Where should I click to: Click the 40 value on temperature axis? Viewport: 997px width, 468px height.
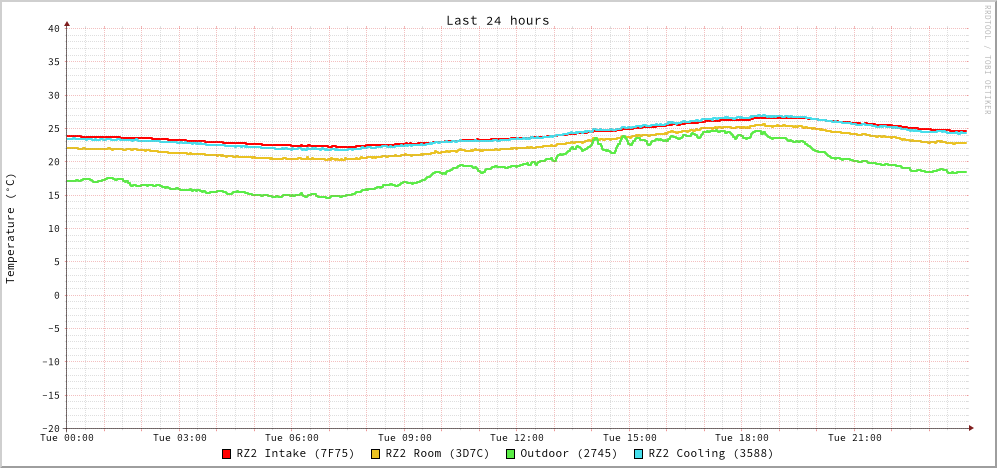53,29
